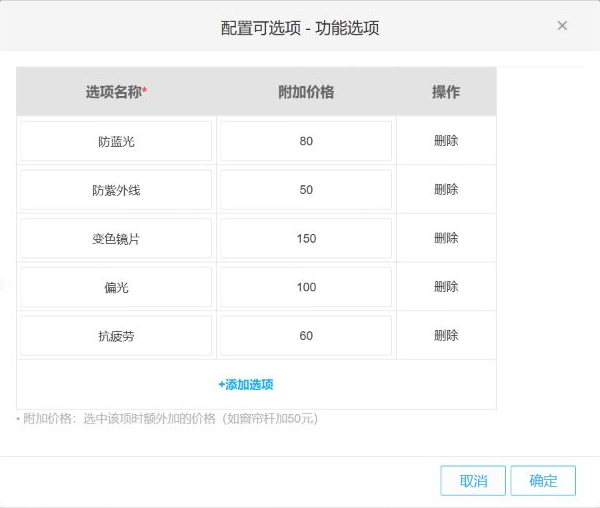Click the 附加价格 column header
This screenshot has height=508, width=600.
point(306,92)
